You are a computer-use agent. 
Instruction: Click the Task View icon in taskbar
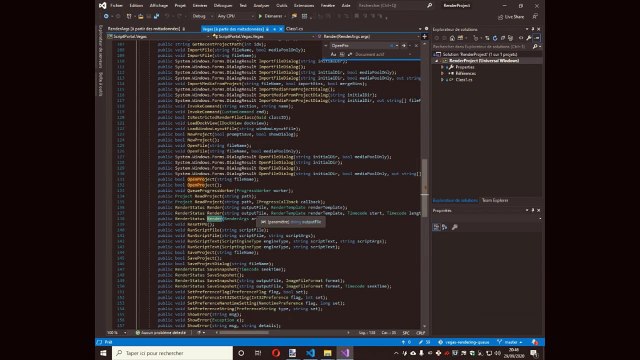pos(258,353)
